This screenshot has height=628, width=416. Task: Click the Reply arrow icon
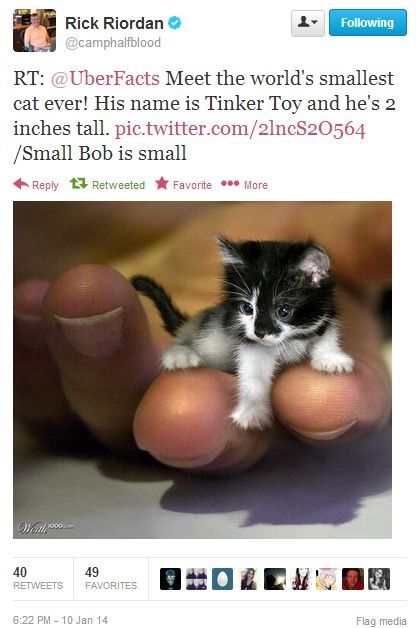point(21,184)
